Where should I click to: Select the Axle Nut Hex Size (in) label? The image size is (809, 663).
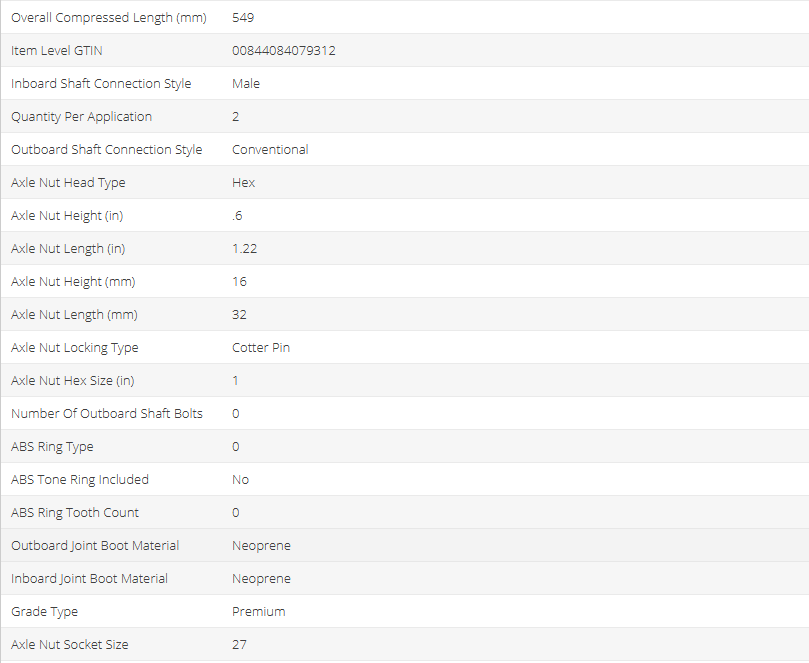[x=75, y=381]
